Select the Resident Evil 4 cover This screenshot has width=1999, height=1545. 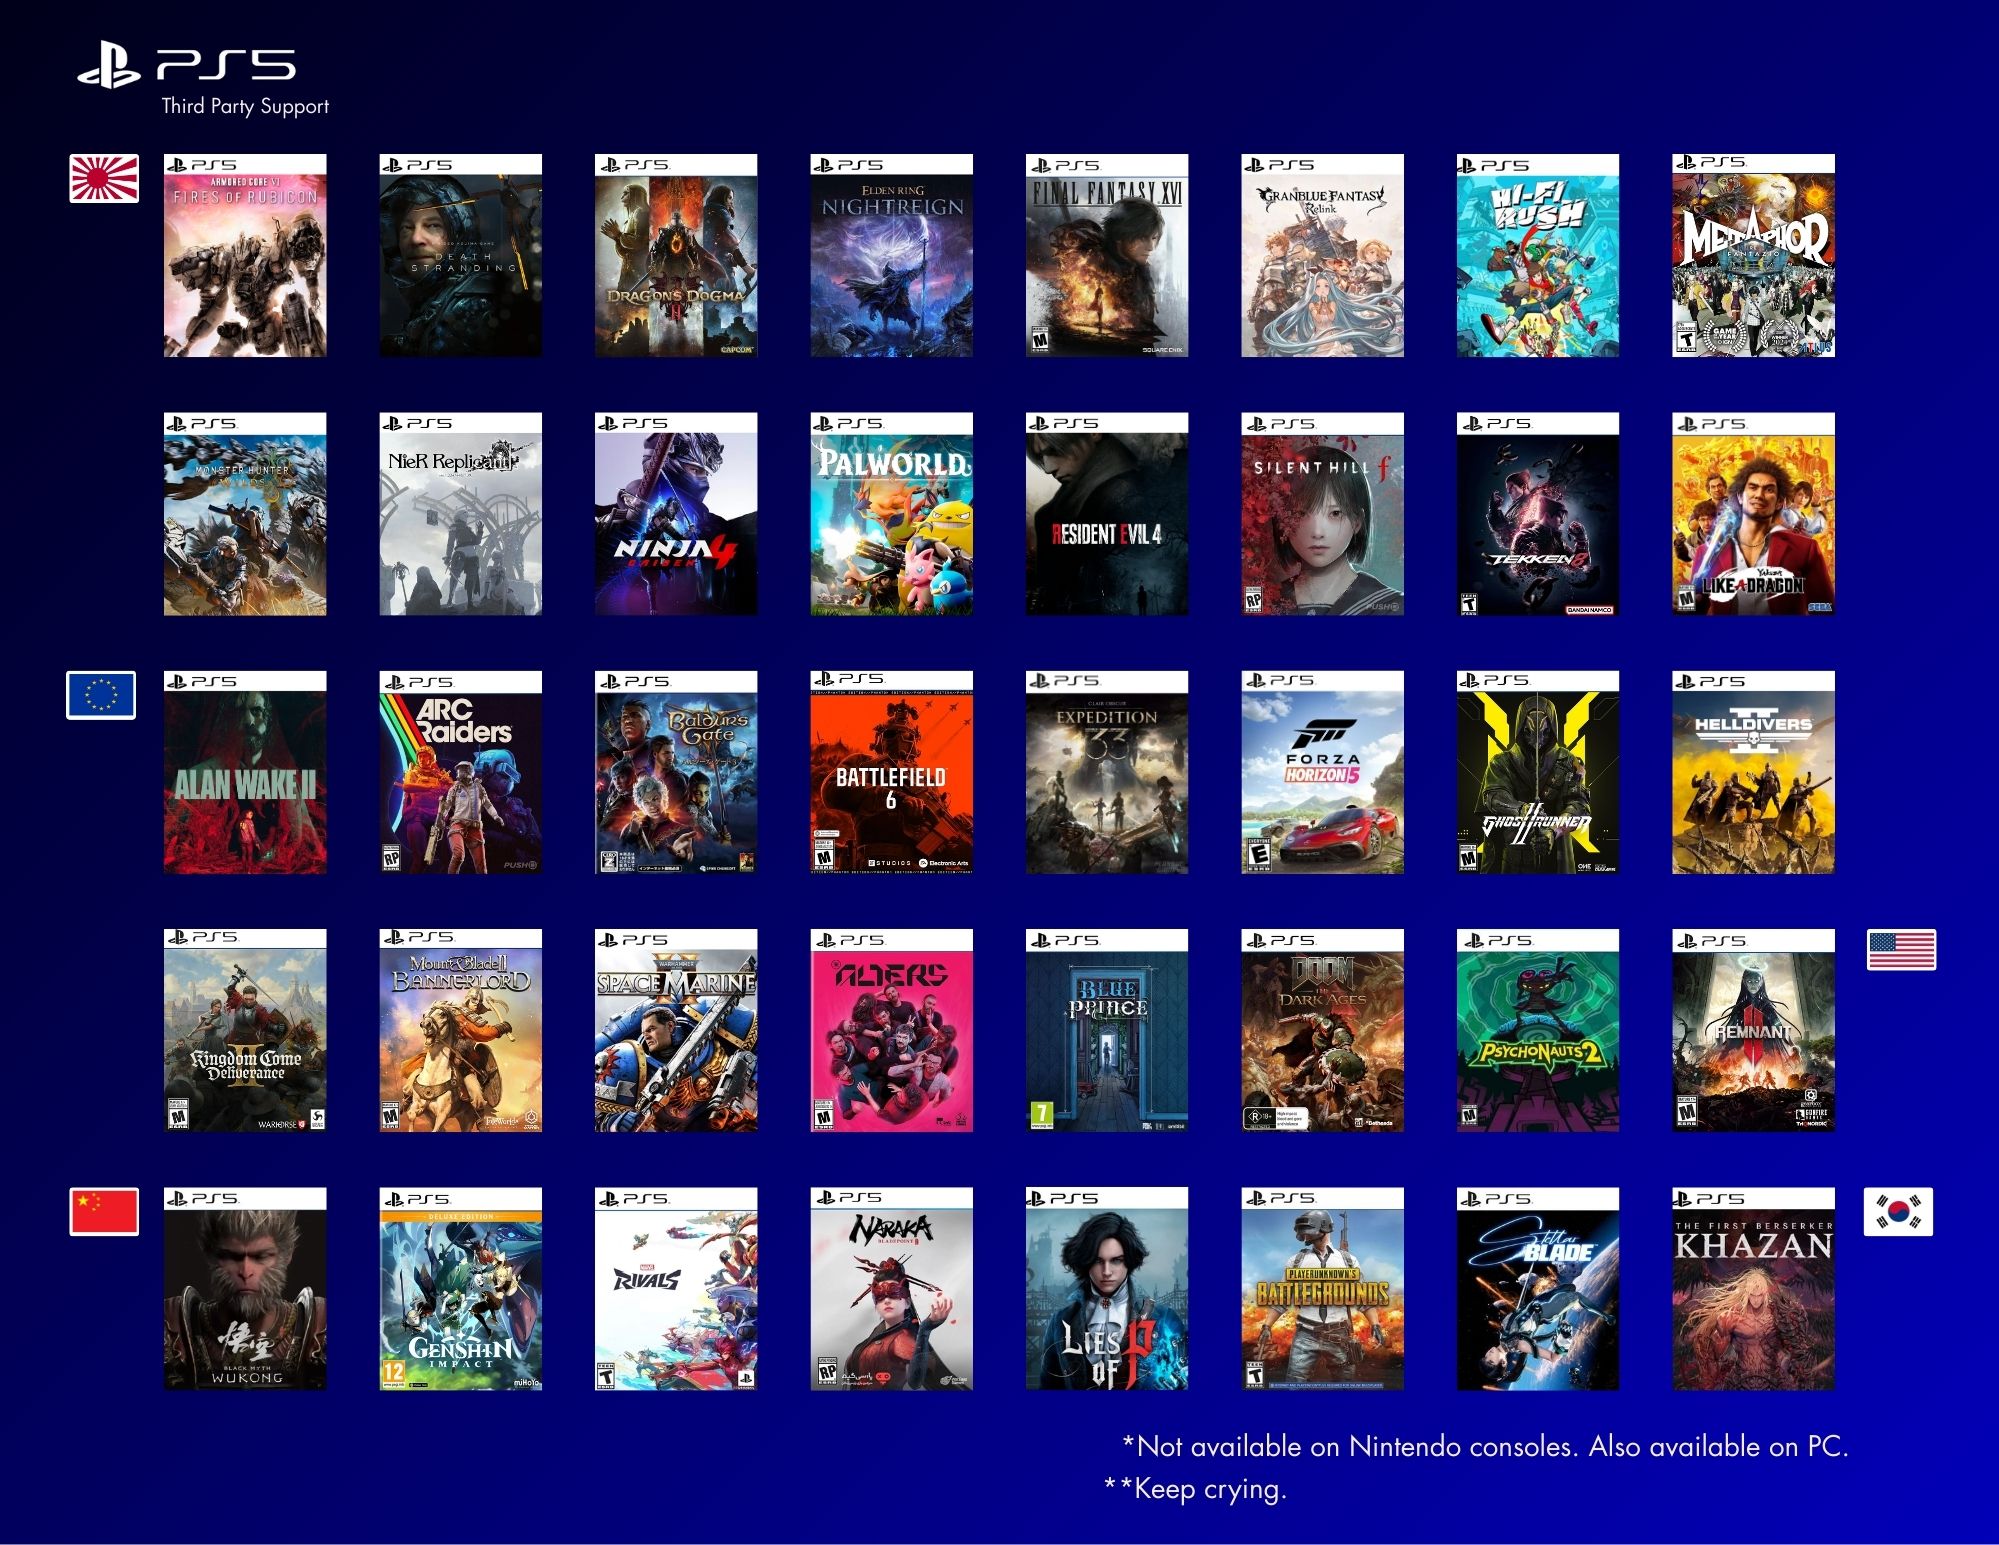pos(1107,514)
